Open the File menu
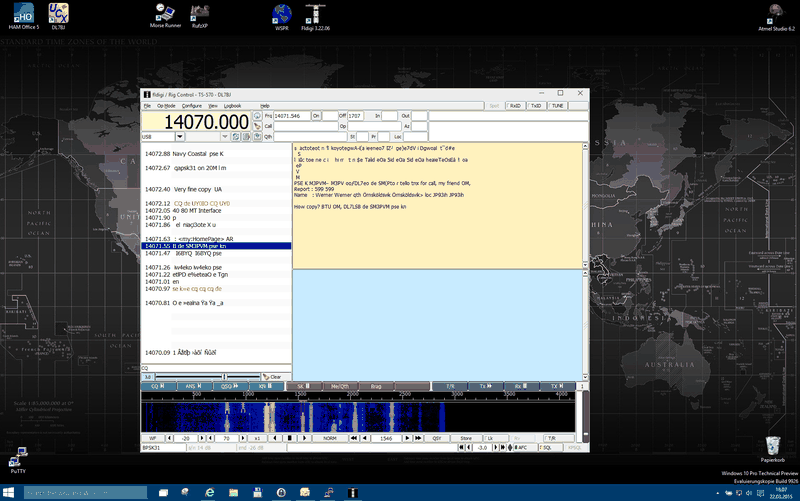Screen dimensions: 800x501 [147, 106]
